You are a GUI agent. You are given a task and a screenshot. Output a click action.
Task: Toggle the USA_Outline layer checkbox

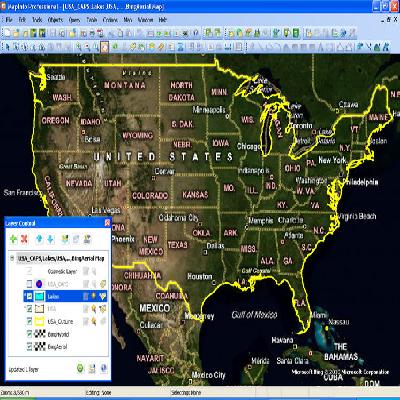click(29, 322)
